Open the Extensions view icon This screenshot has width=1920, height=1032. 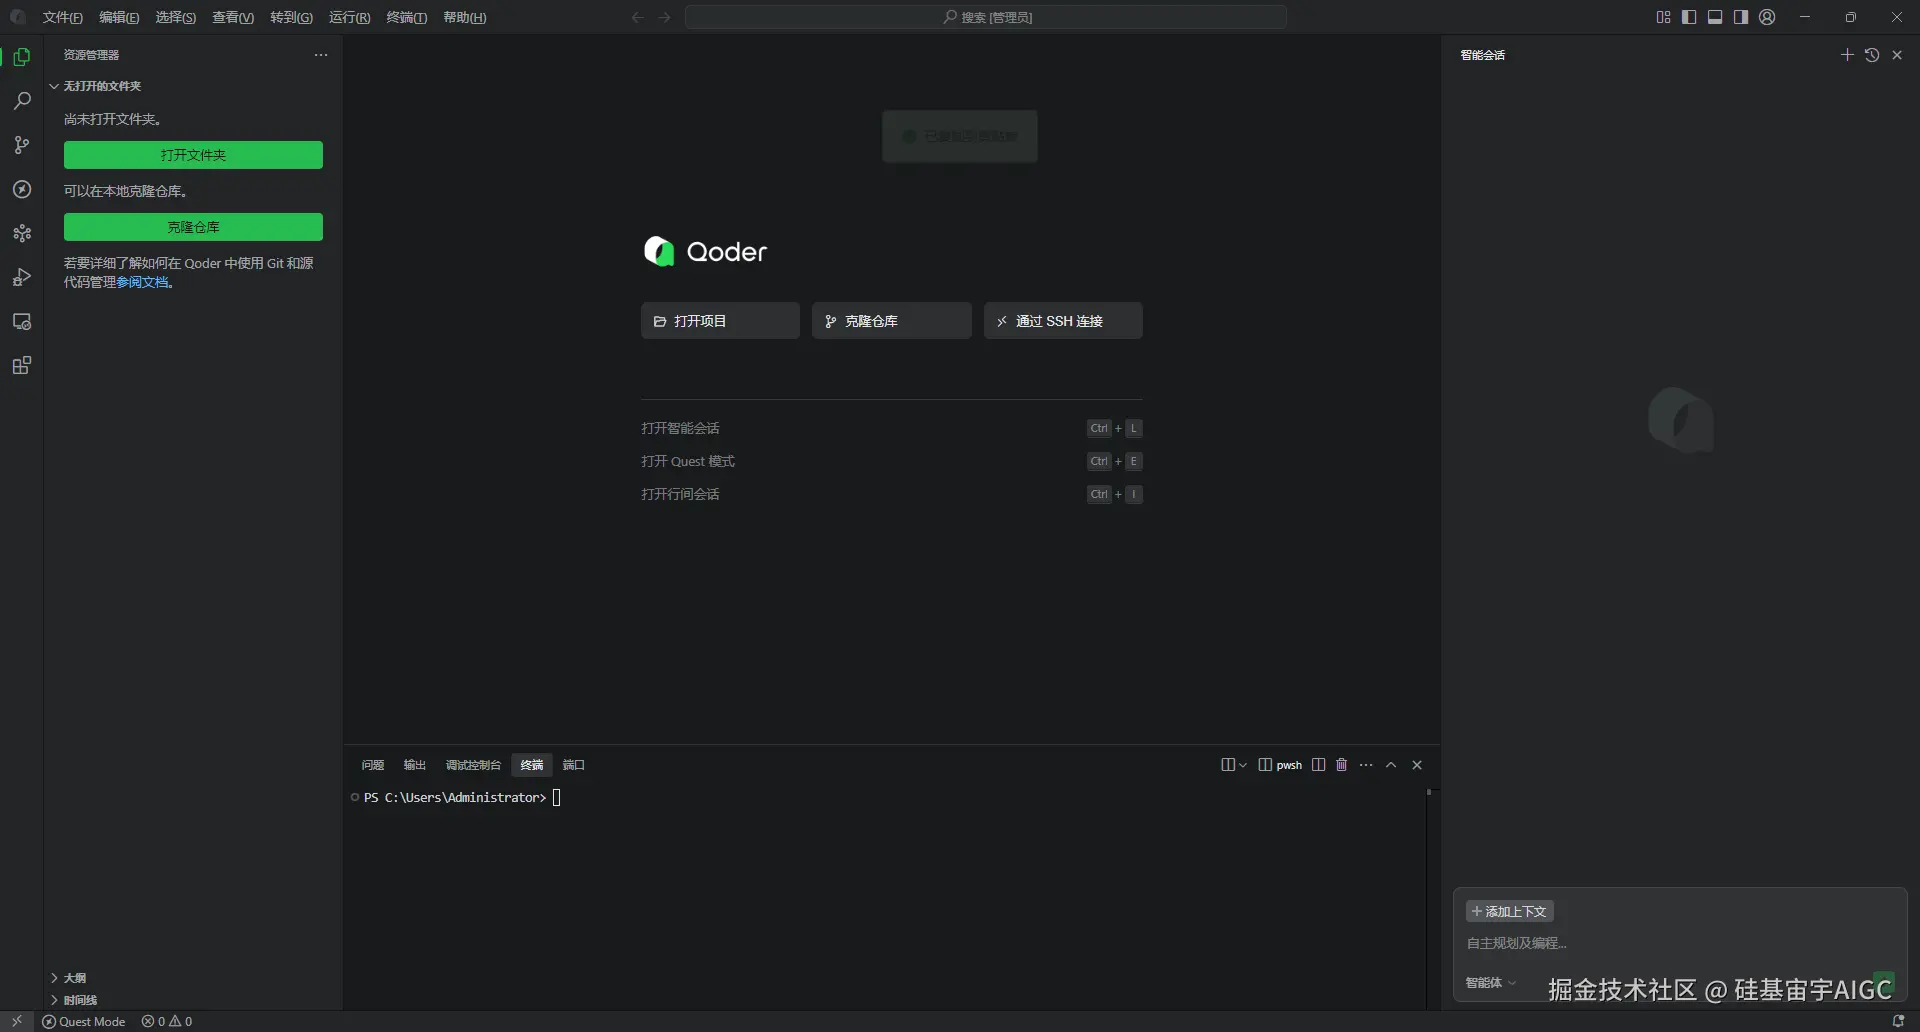(22, 366)
